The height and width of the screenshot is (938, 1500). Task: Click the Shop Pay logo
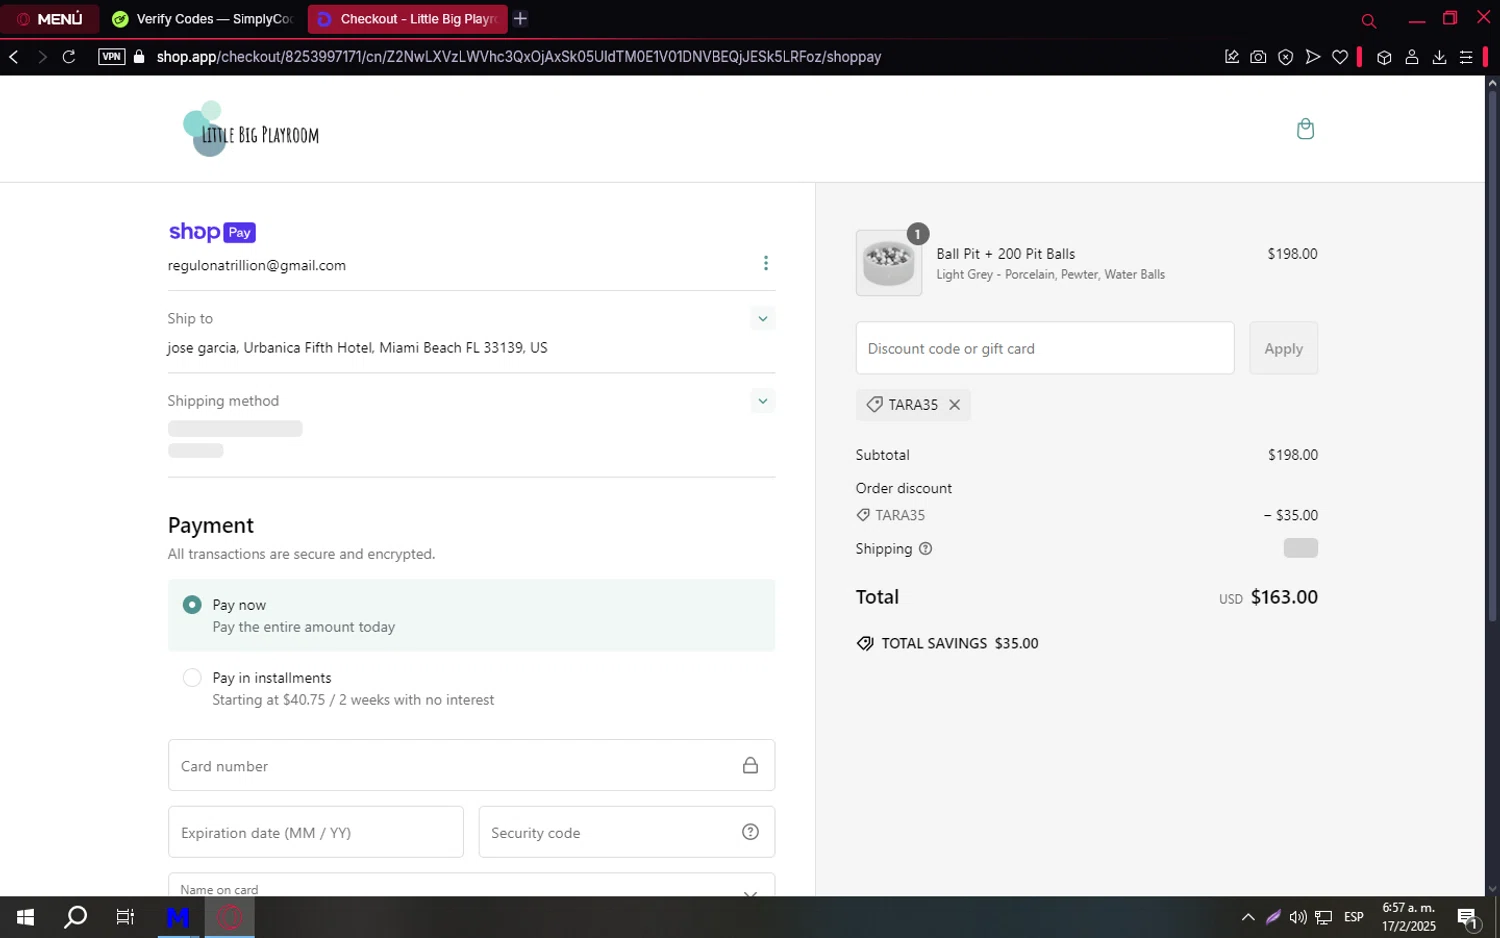[212, 232]
